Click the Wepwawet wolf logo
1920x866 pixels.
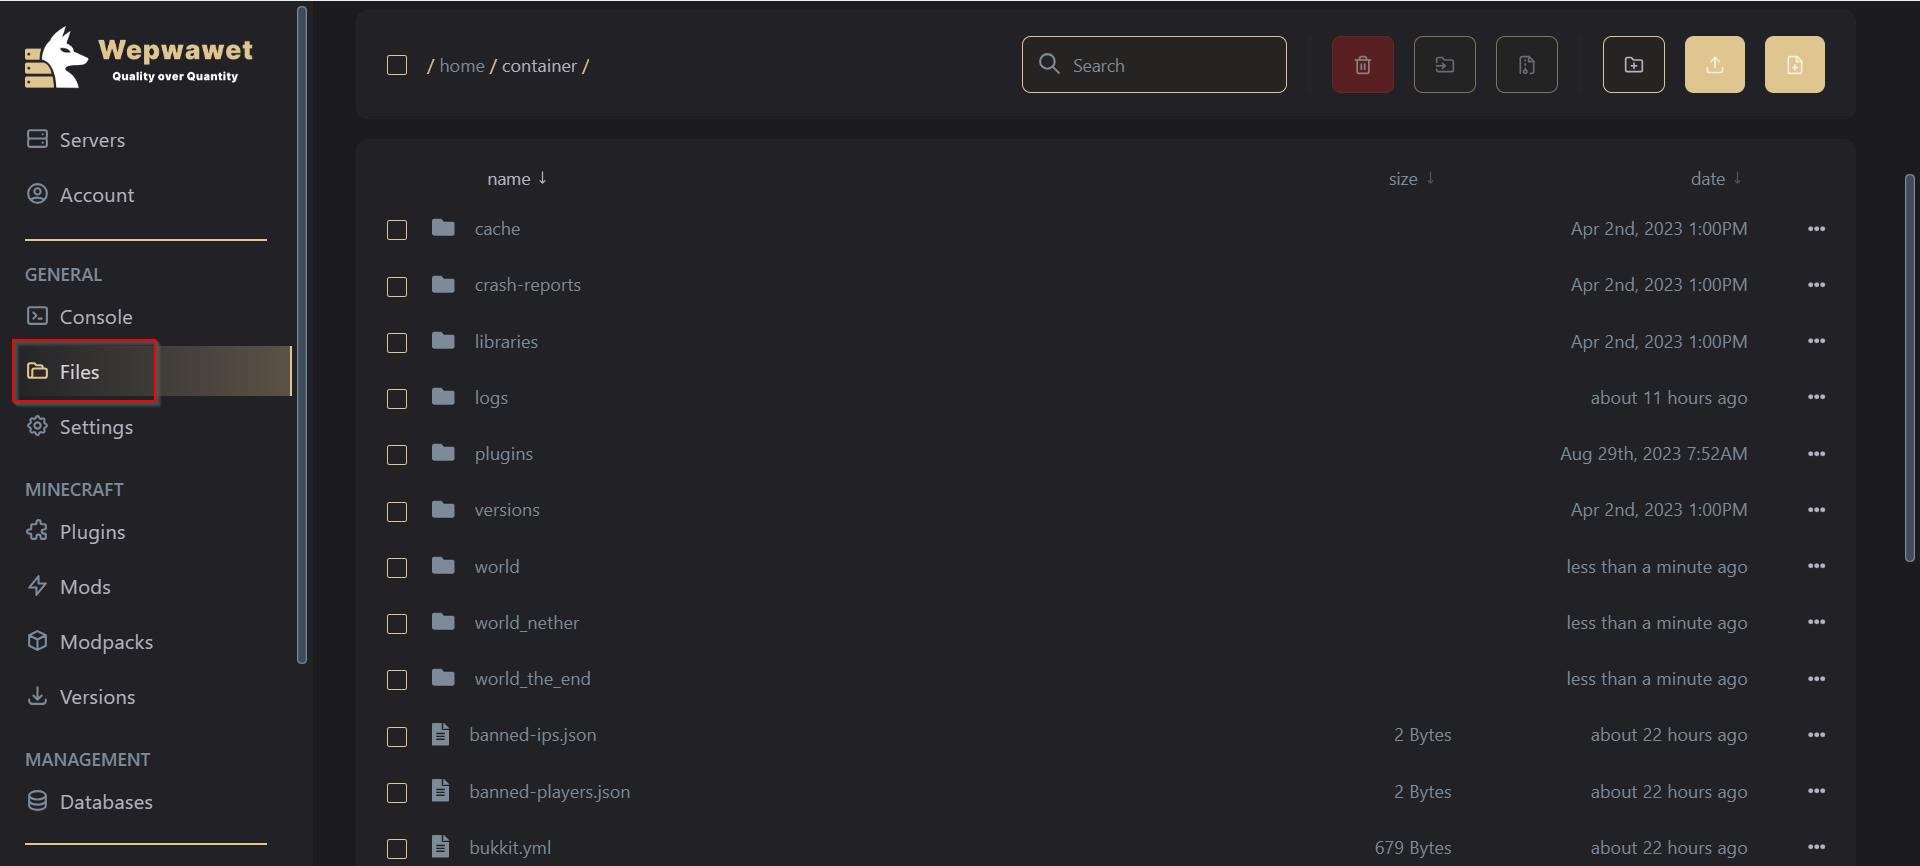(x=57, y=58)
